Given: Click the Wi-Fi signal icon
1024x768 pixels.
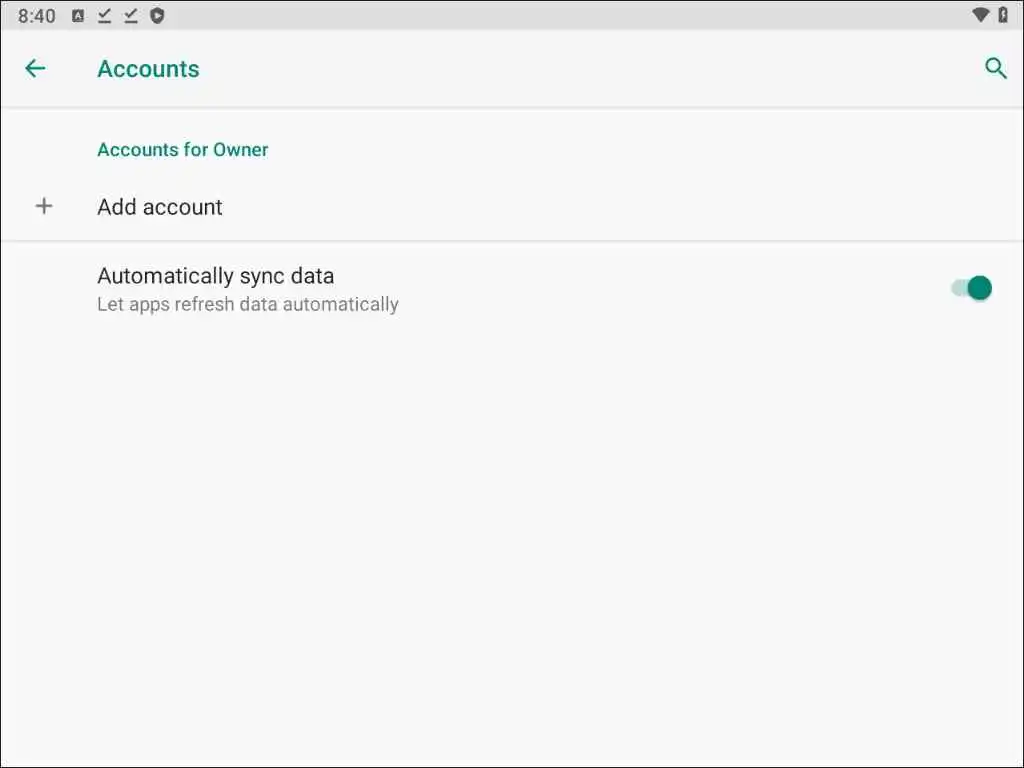Looking at the screenshot, I should point(981,15).
